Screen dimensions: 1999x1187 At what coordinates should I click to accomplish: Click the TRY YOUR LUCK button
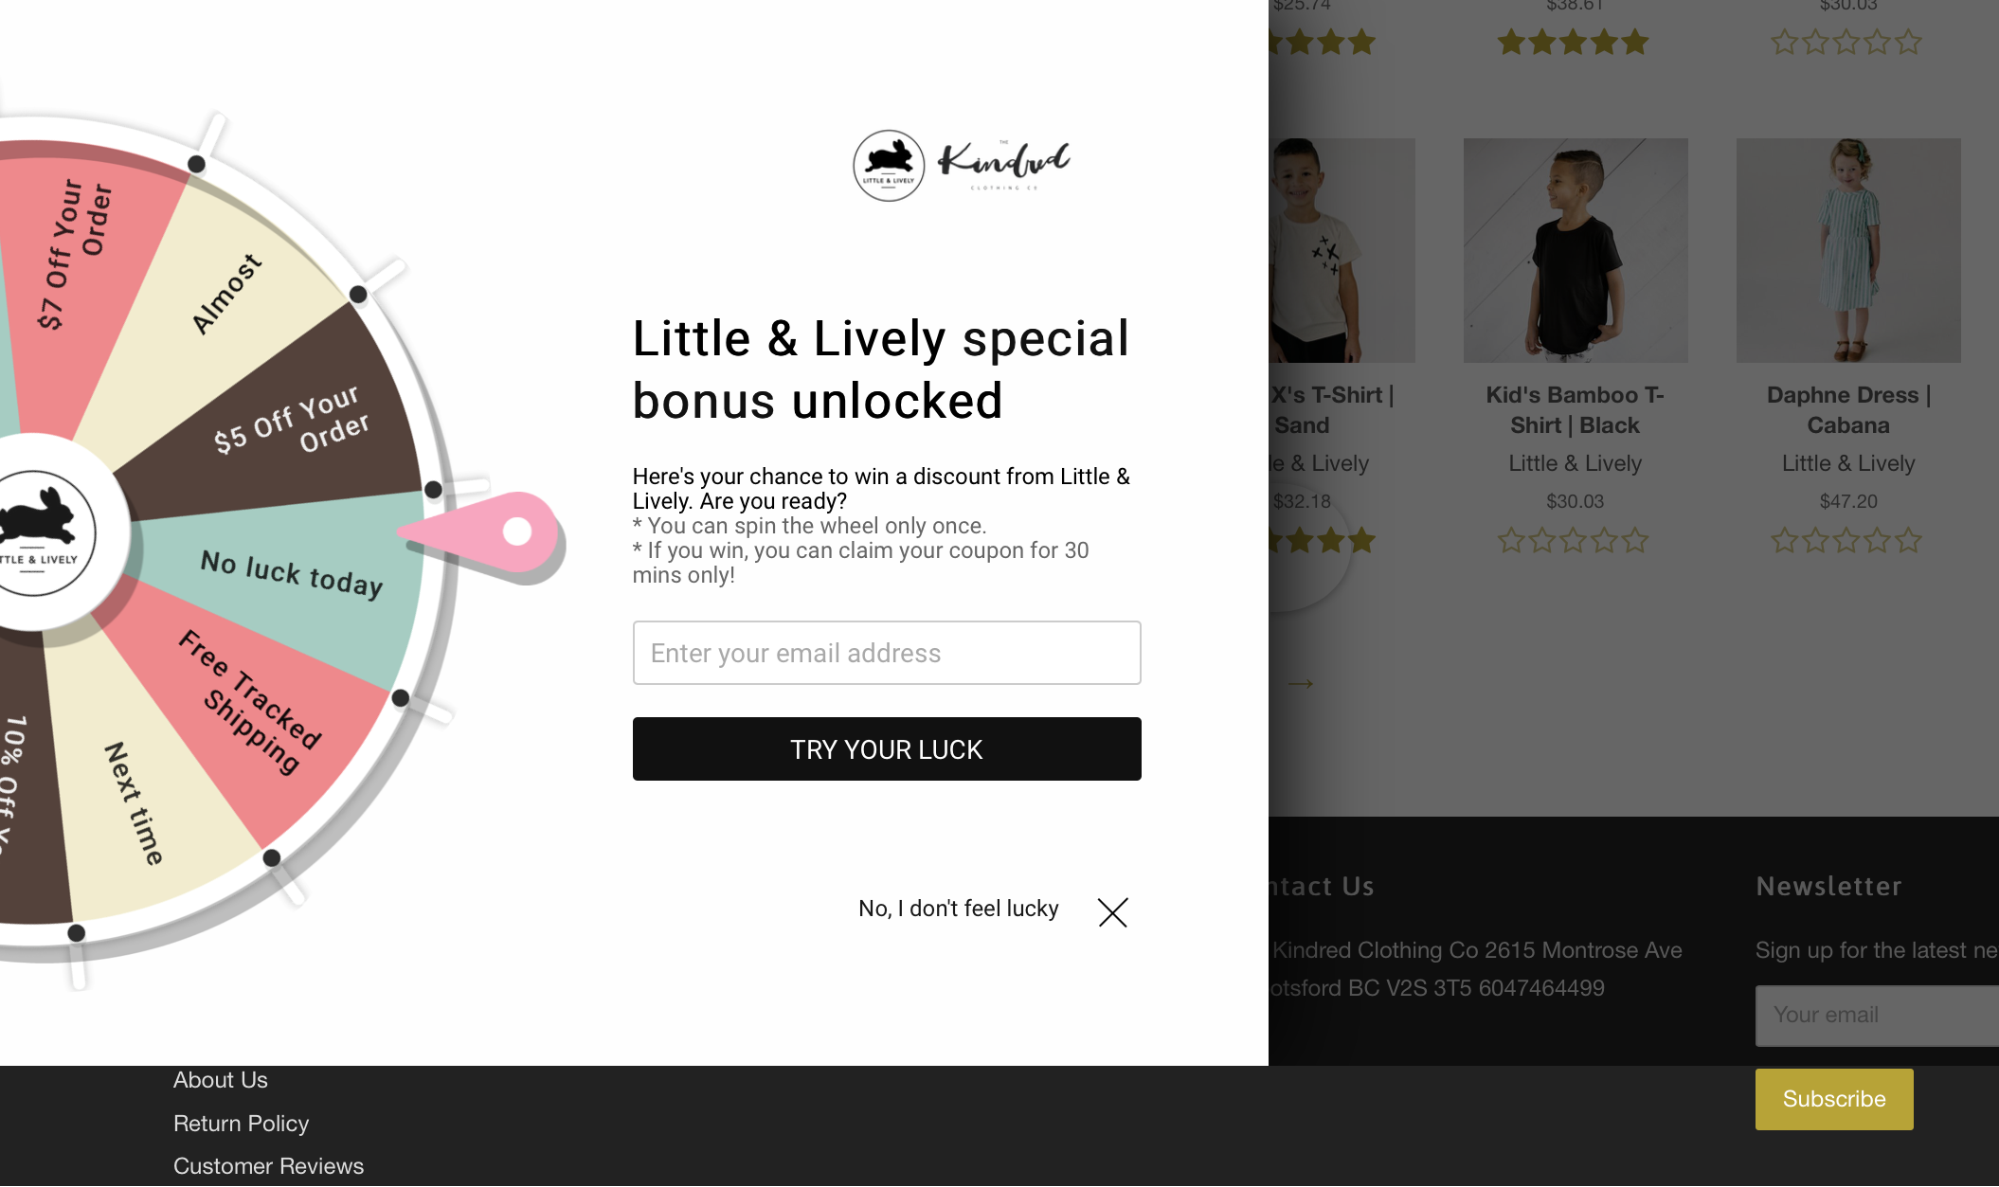886,749
